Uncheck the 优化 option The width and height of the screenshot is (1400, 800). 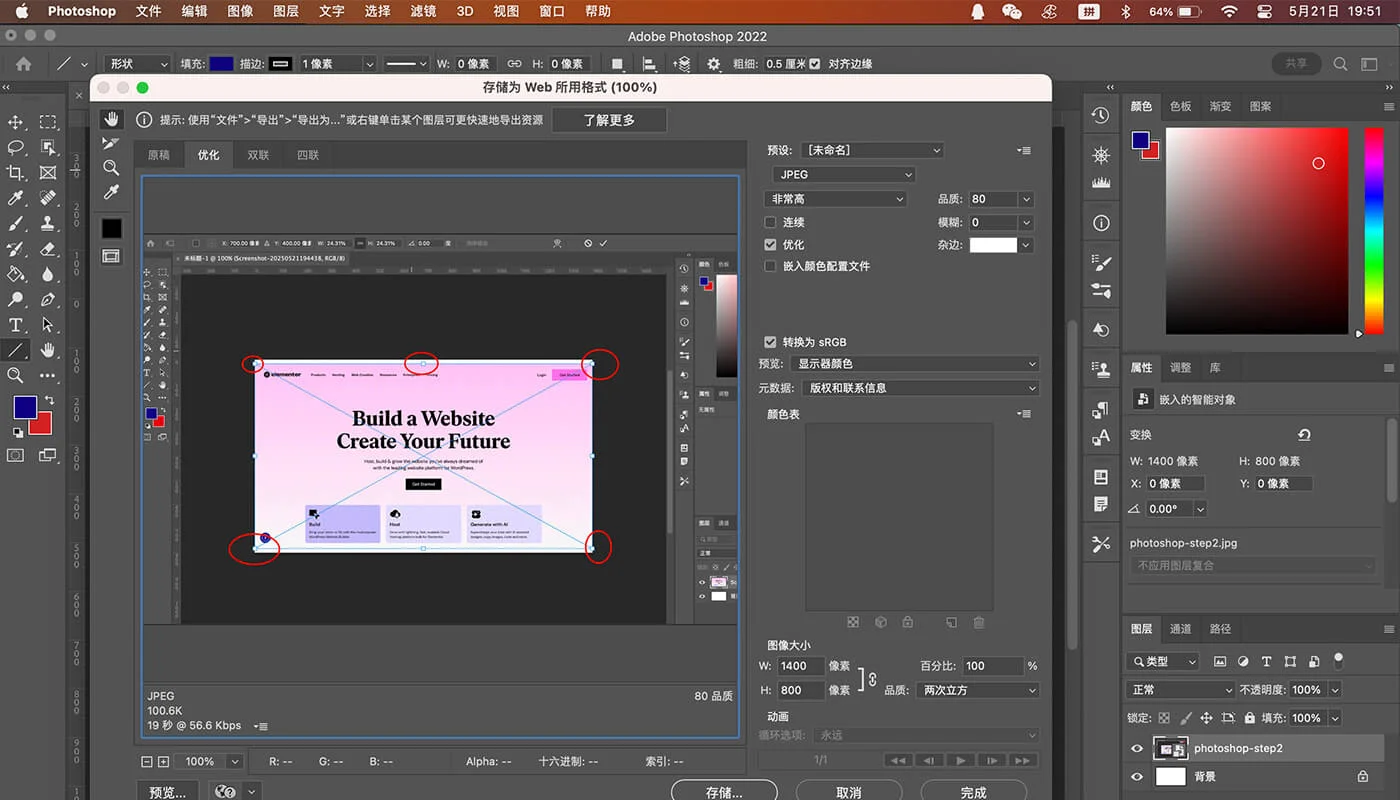pyautogui.click(x=772, y=244)
